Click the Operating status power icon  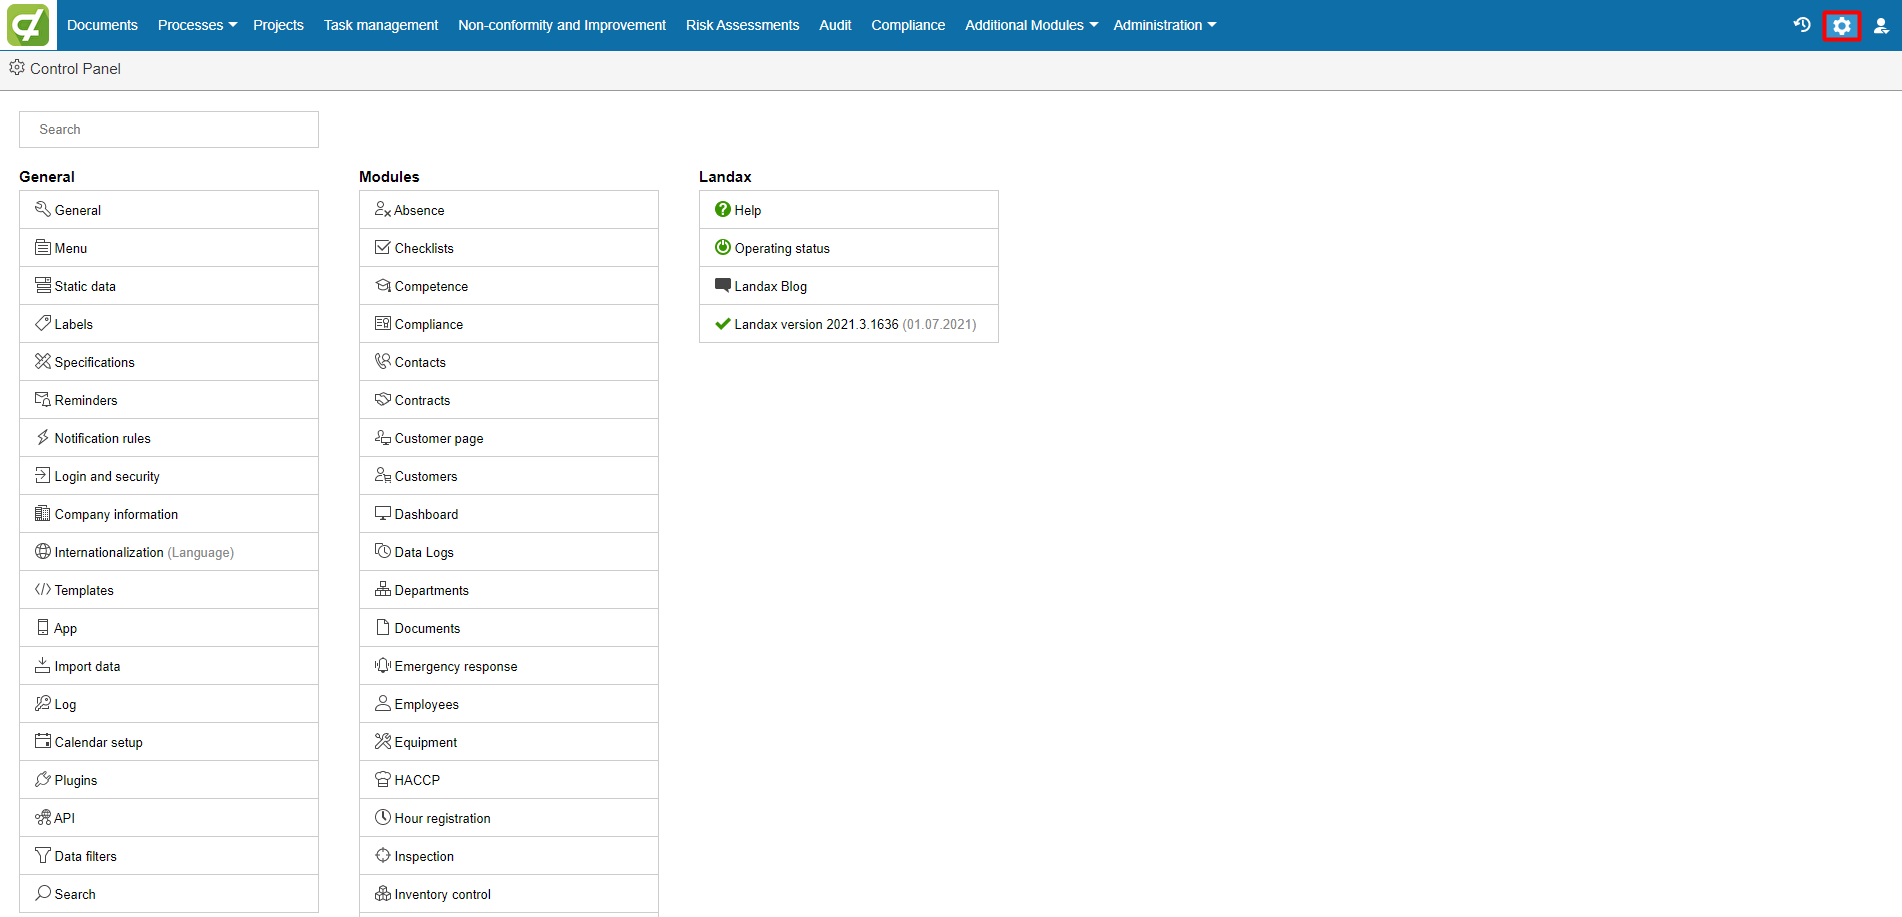point(723,248)
